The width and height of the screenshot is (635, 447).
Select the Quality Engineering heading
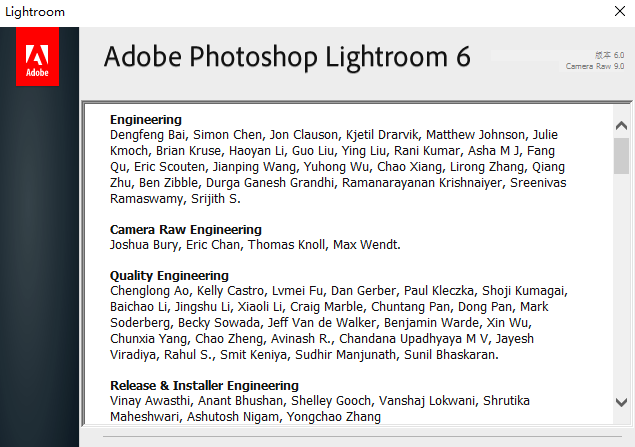(x=169, y=275)
